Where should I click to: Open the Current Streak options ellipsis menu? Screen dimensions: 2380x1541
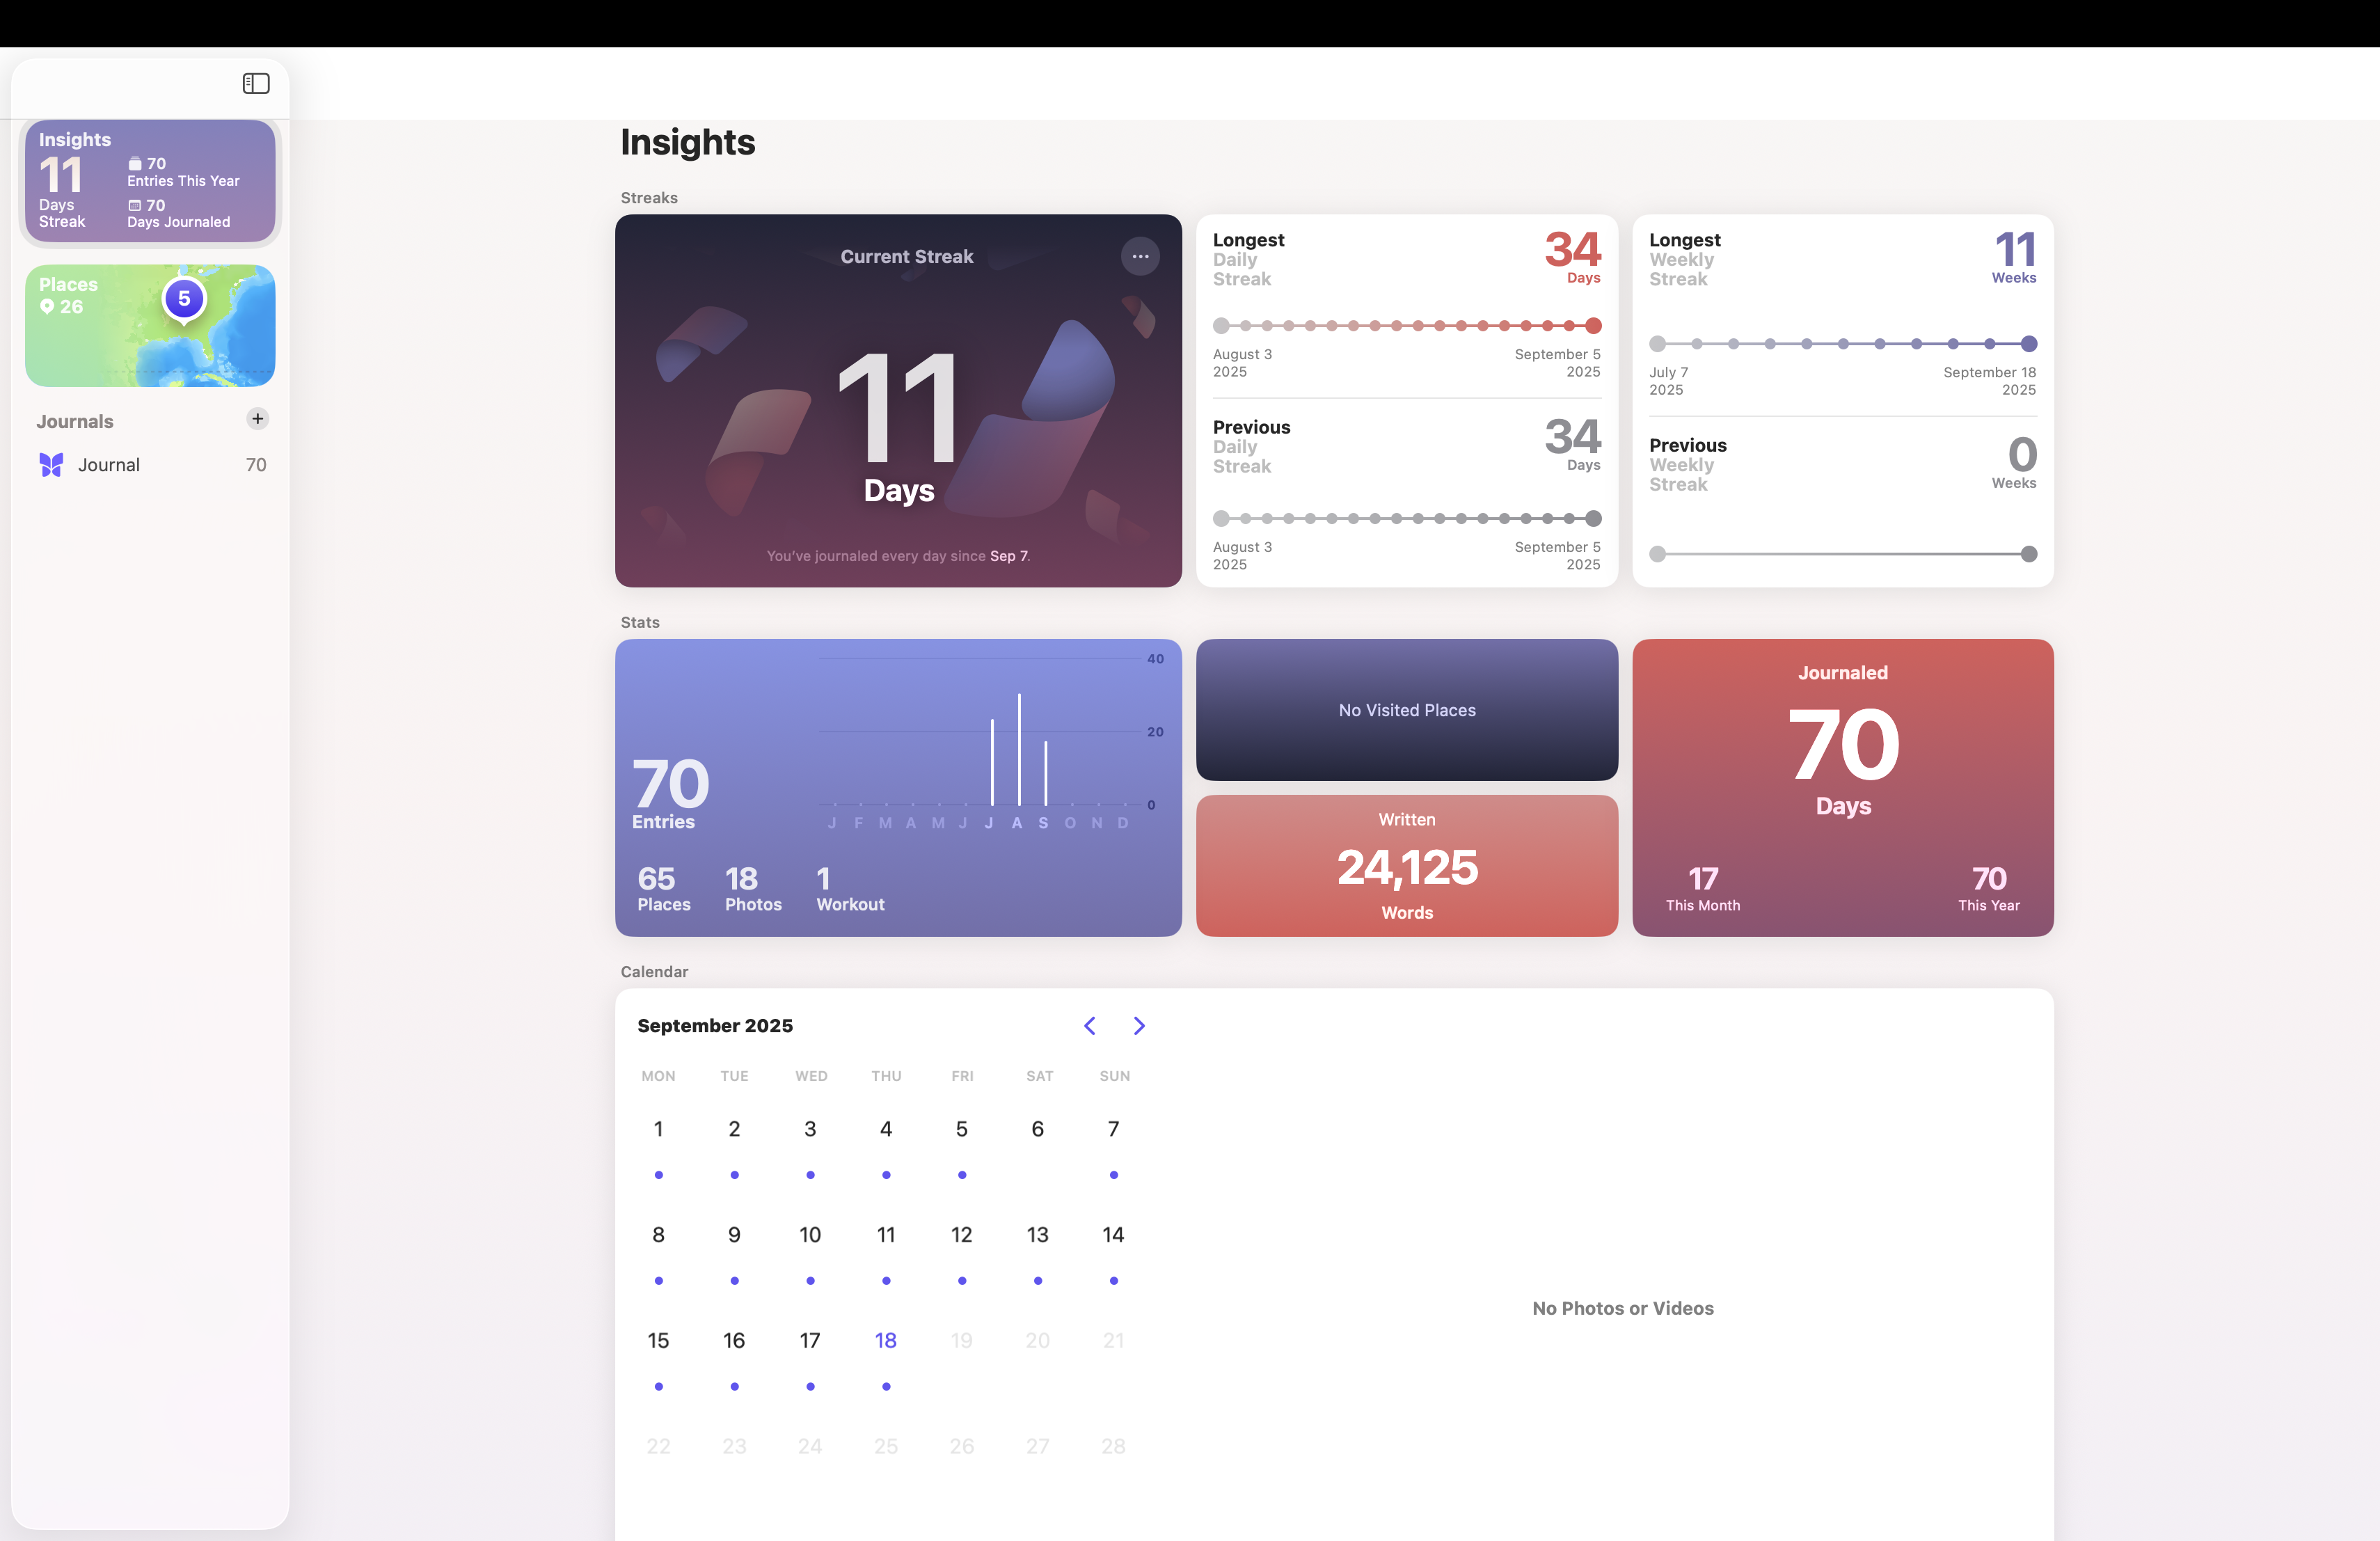pos(1140,256)
